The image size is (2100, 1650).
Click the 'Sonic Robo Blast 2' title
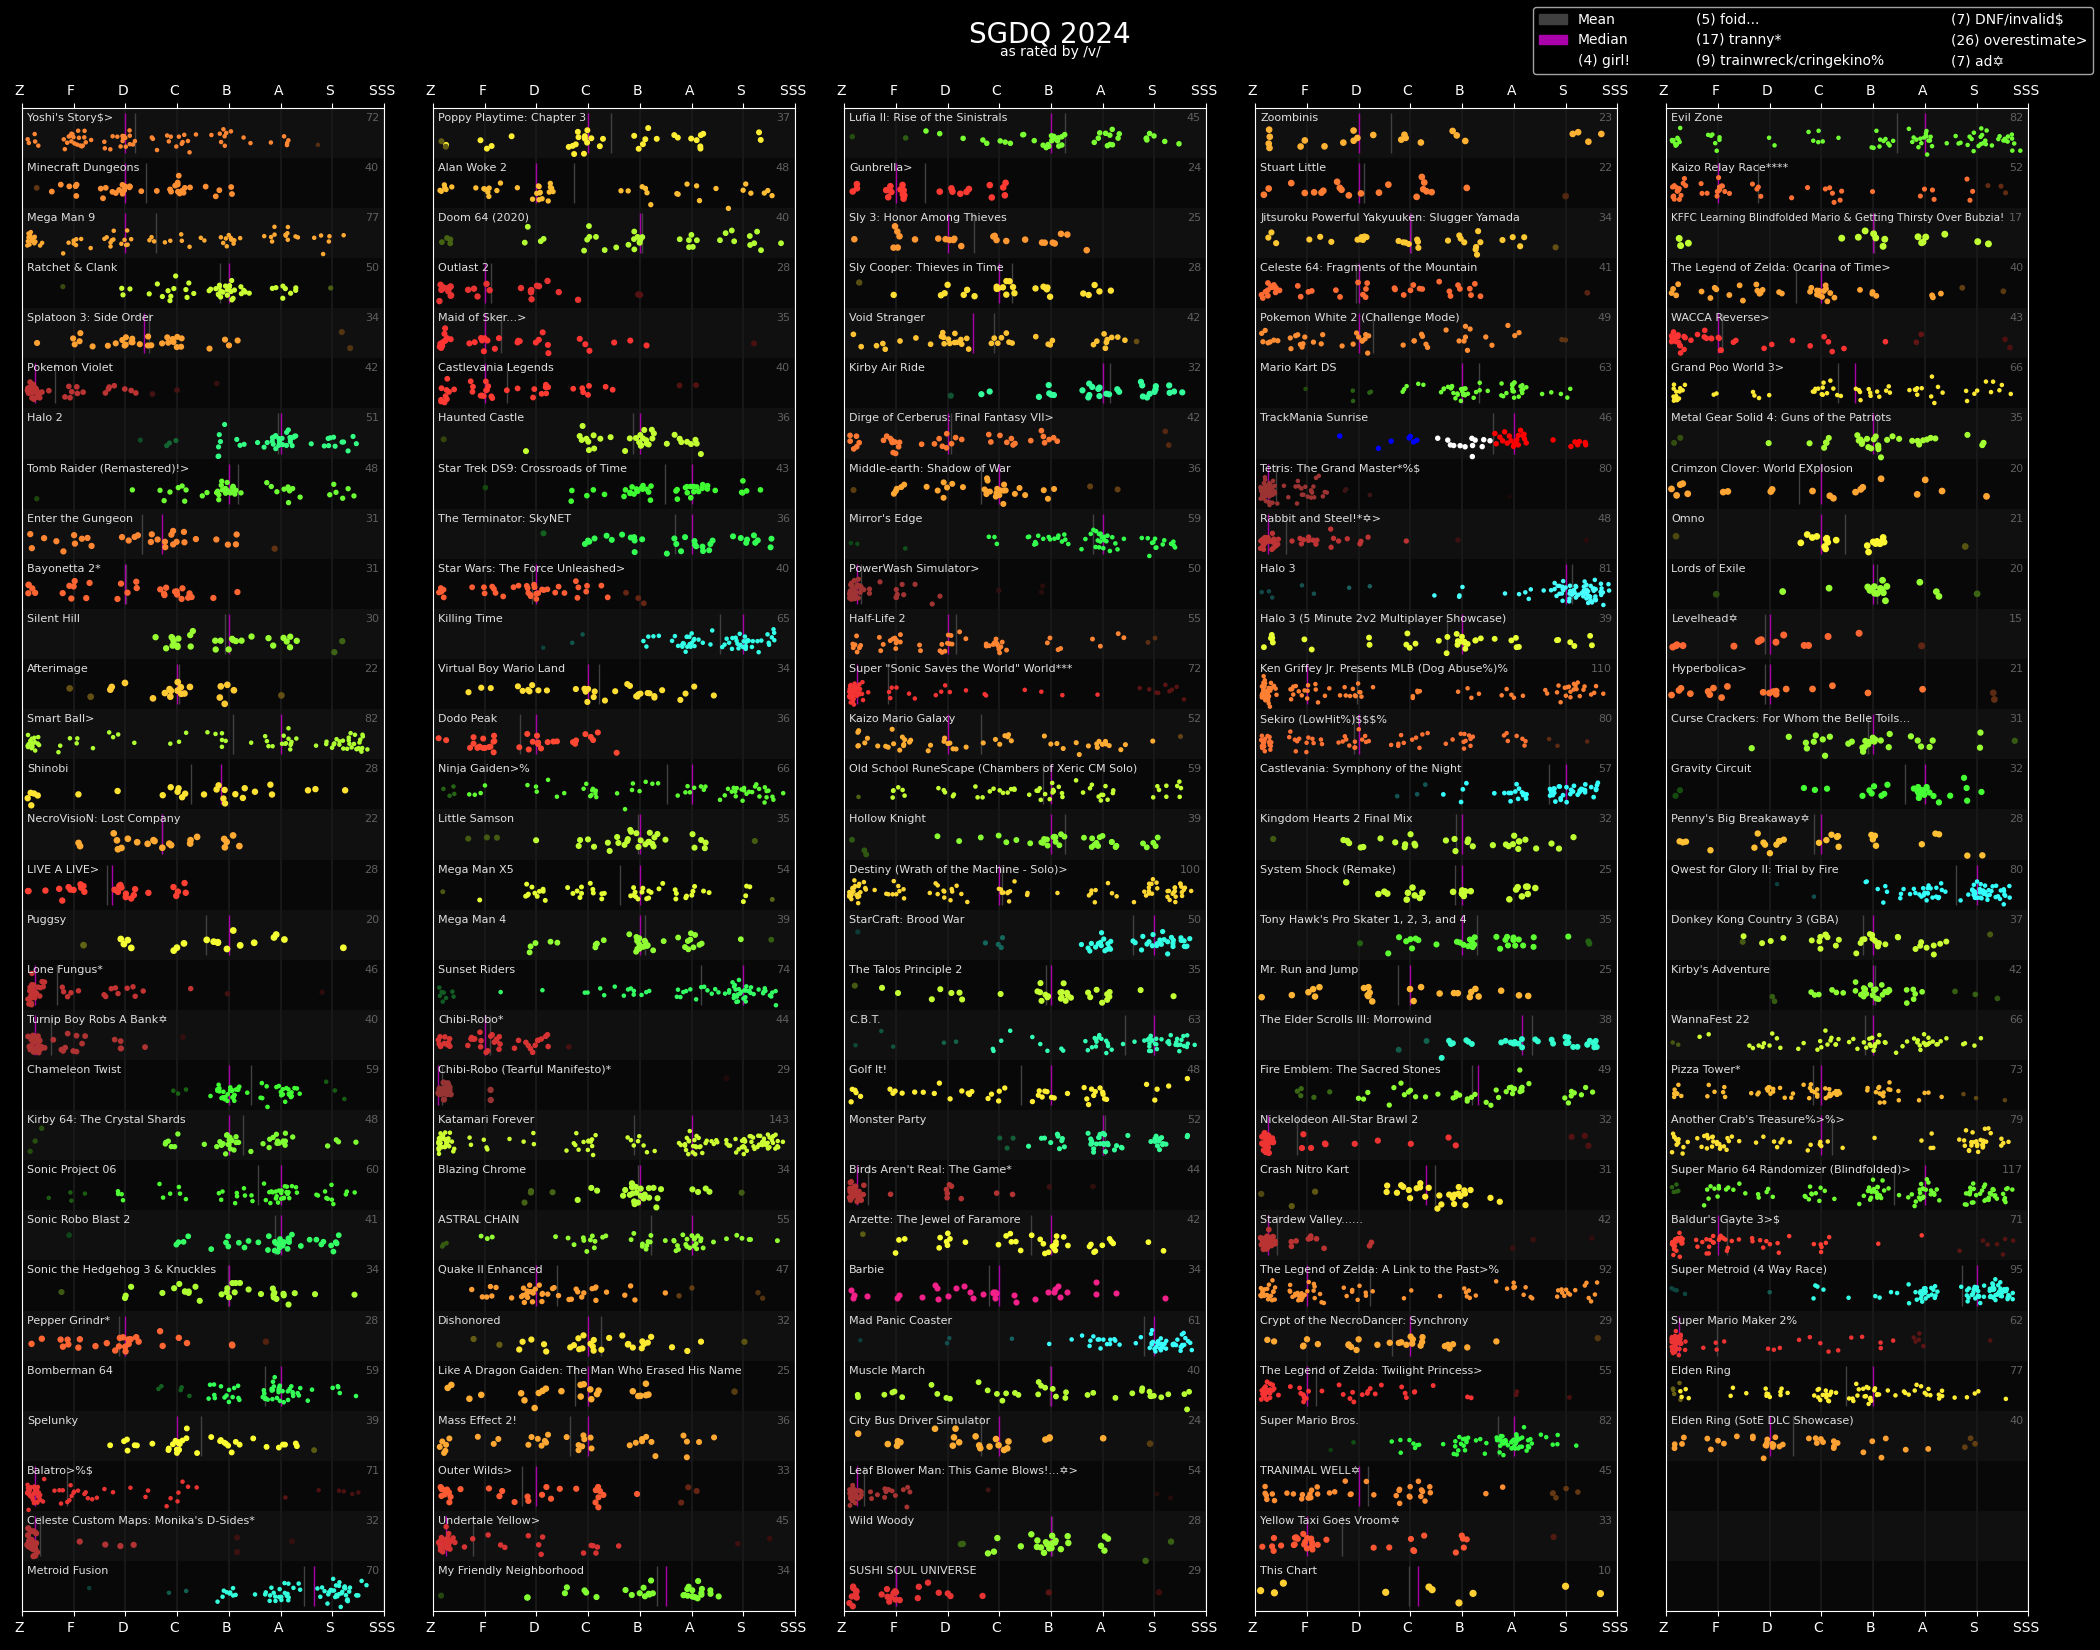pos(79,1220)
